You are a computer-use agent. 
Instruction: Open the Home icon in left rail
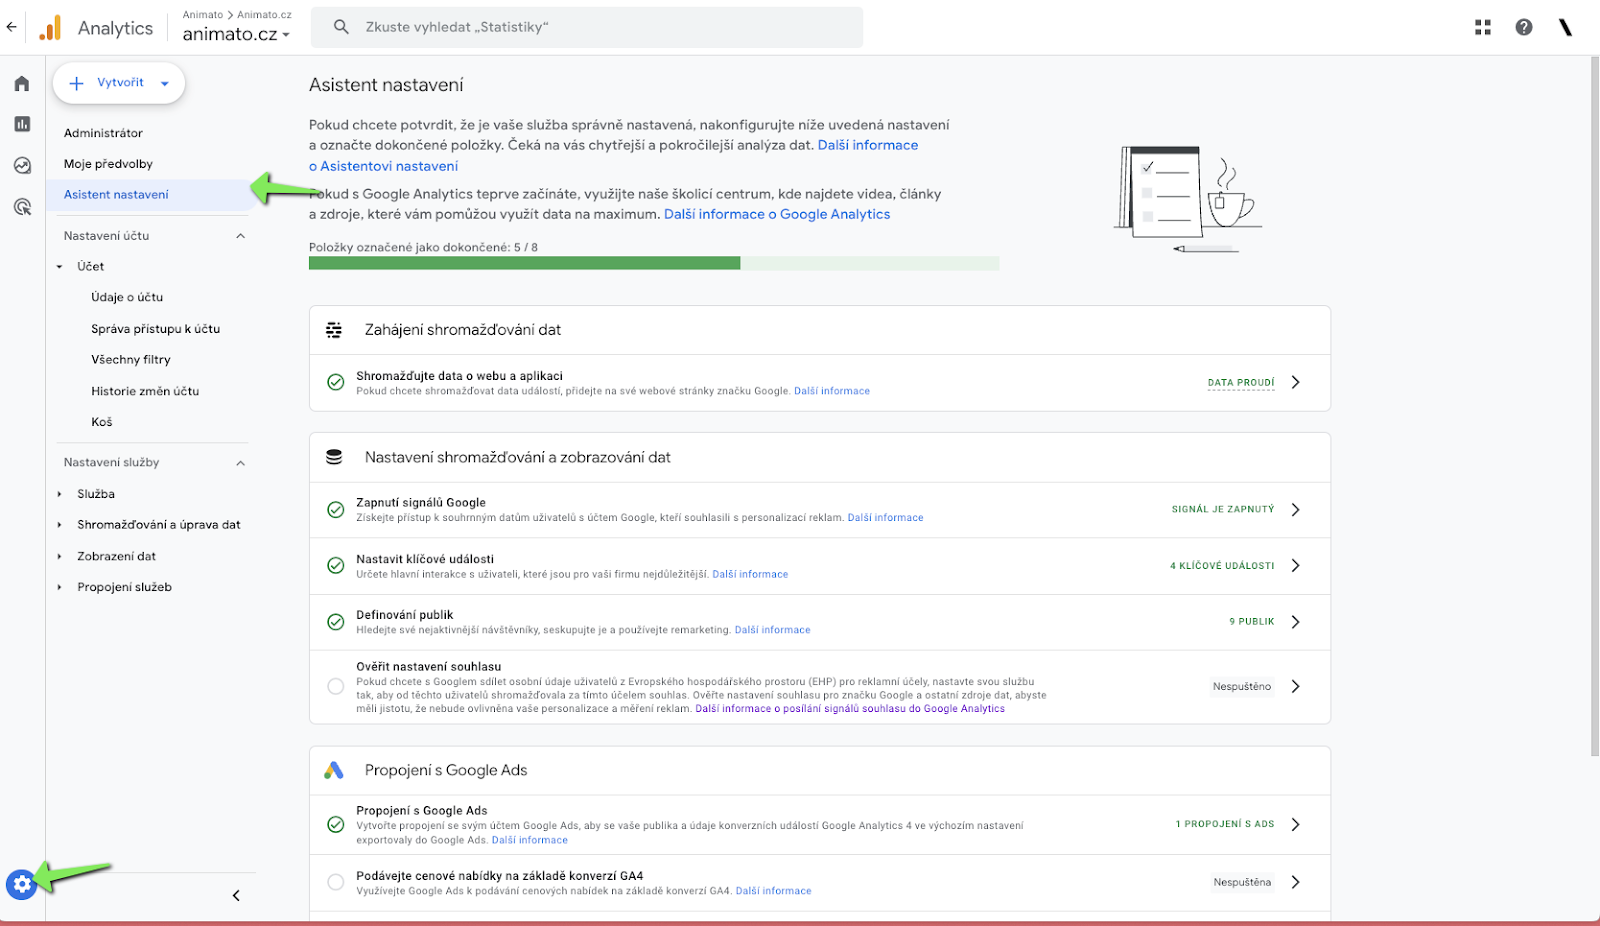click(x=22, y=84)
